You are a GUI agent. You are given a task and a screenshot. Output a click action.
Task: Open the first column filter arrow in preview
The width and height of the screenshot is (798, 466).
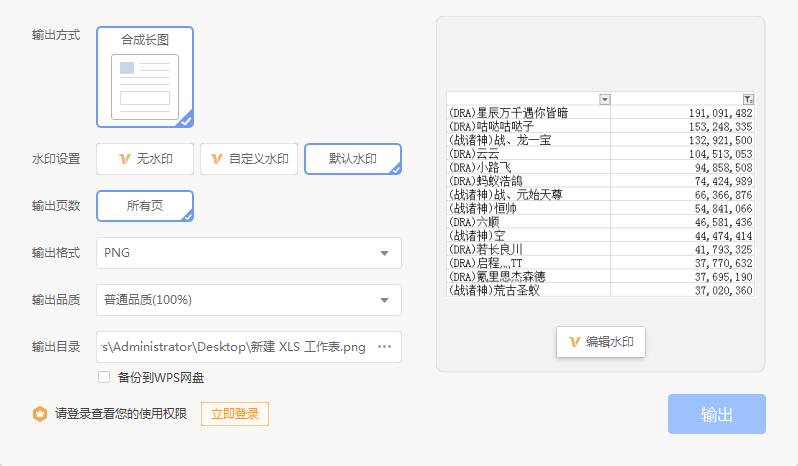point(604,99)
